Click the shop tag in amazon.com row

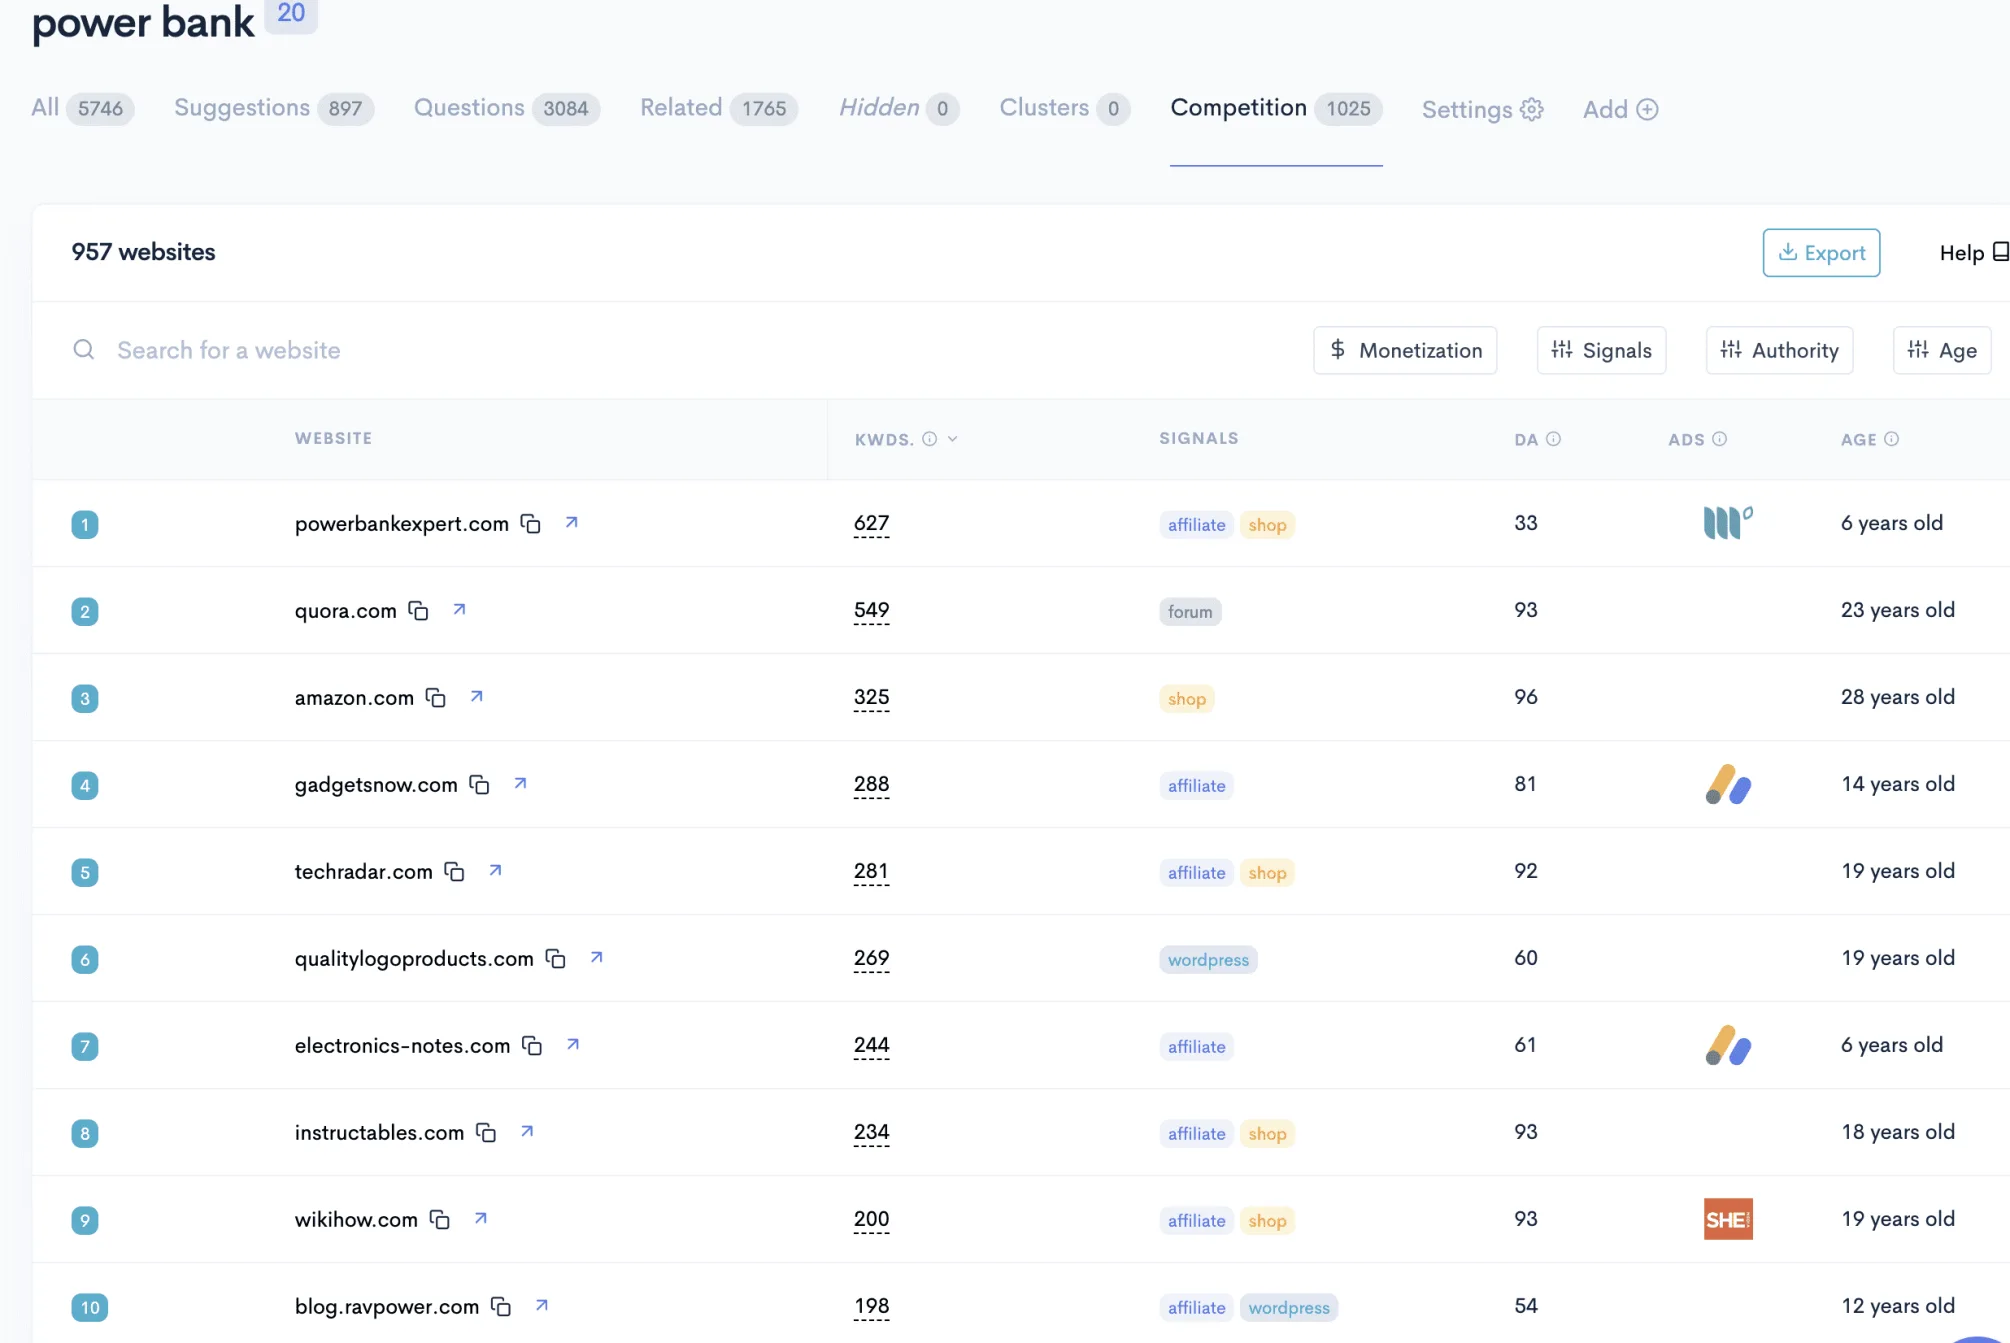(1187, 699)
